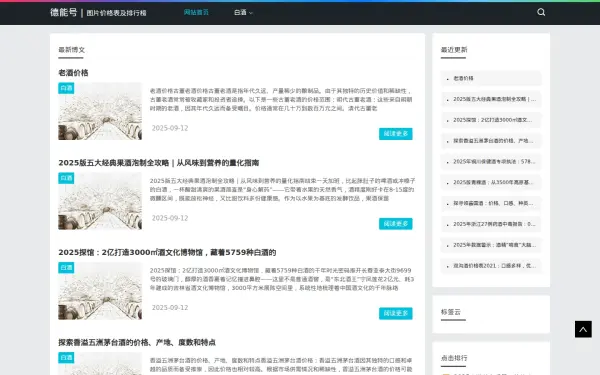Open the 2025探馆：2亿打造3000㎡酒文化博物馆 article title
This screenshot has height=375, width=600.
click(x=167, y=252)
